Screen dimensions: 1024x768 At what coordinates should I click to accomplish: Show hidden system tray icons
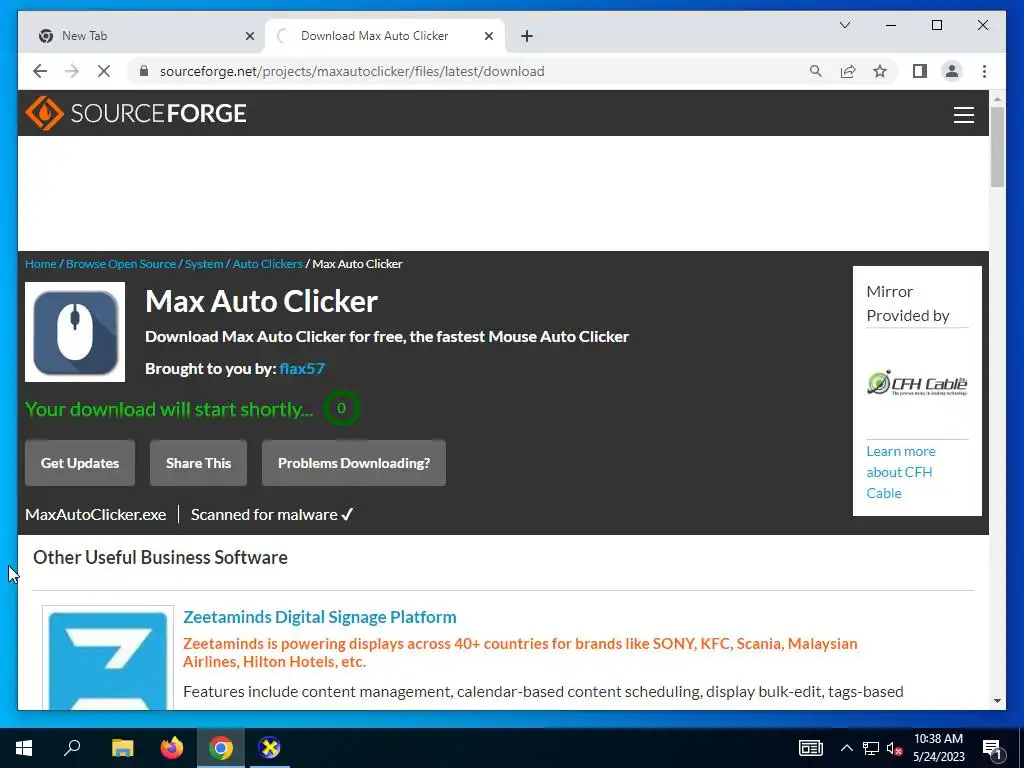coord(846,748)
